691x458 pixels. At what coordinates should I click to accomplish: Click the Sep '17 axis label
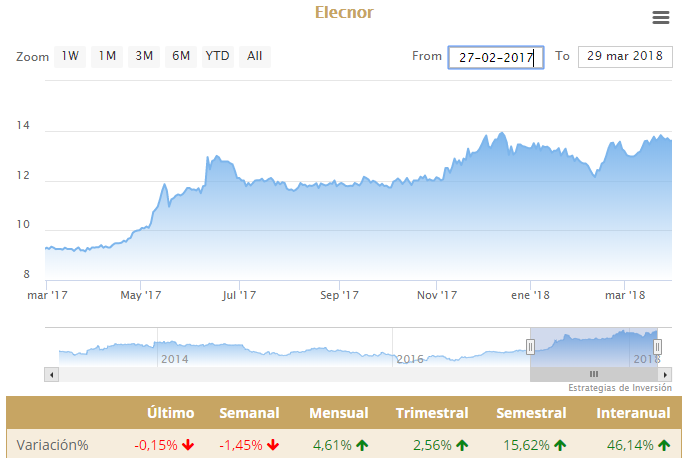click(339, 295)
